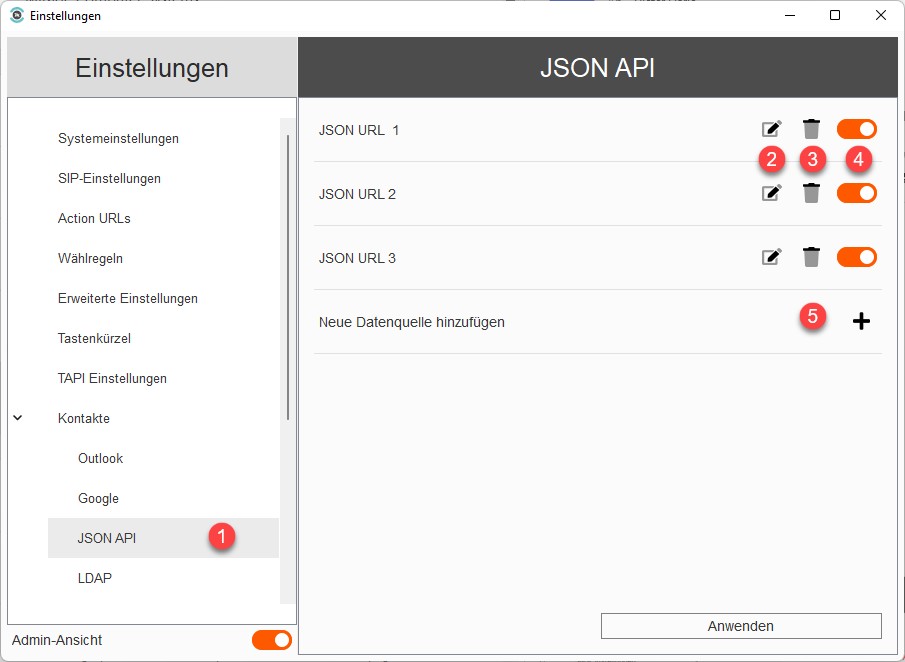Minimize the Einstellungen window
This screenshot has width=905, height=662.
tap(790, 15)
